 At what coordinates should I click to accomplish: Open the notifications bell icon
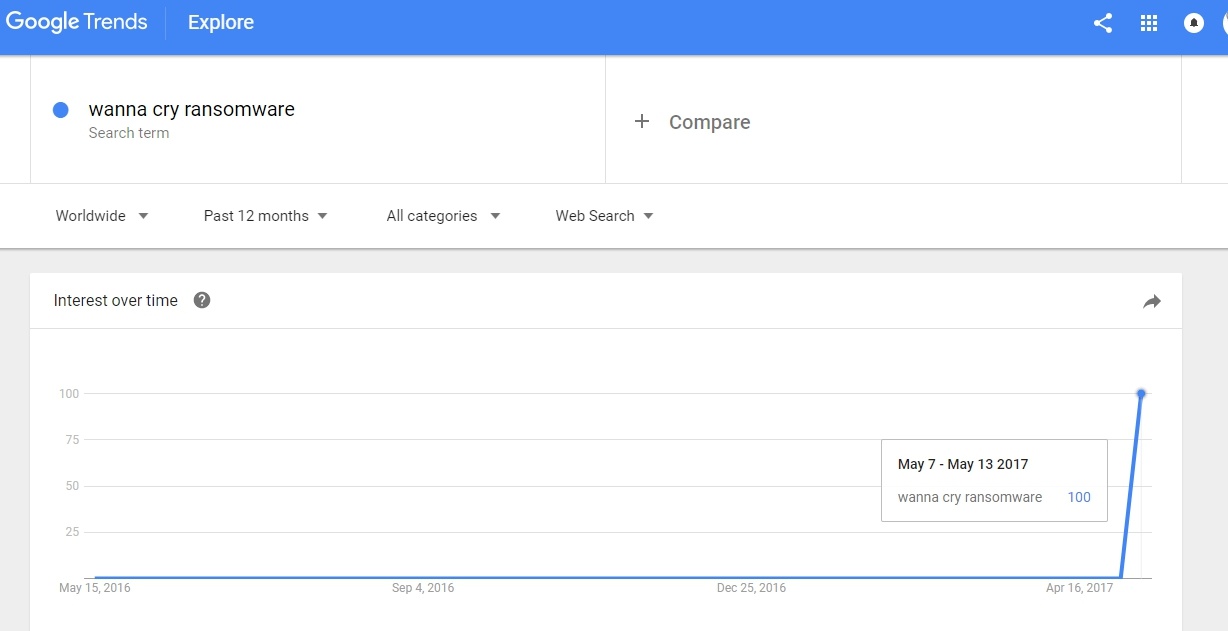coord(1194,23)
